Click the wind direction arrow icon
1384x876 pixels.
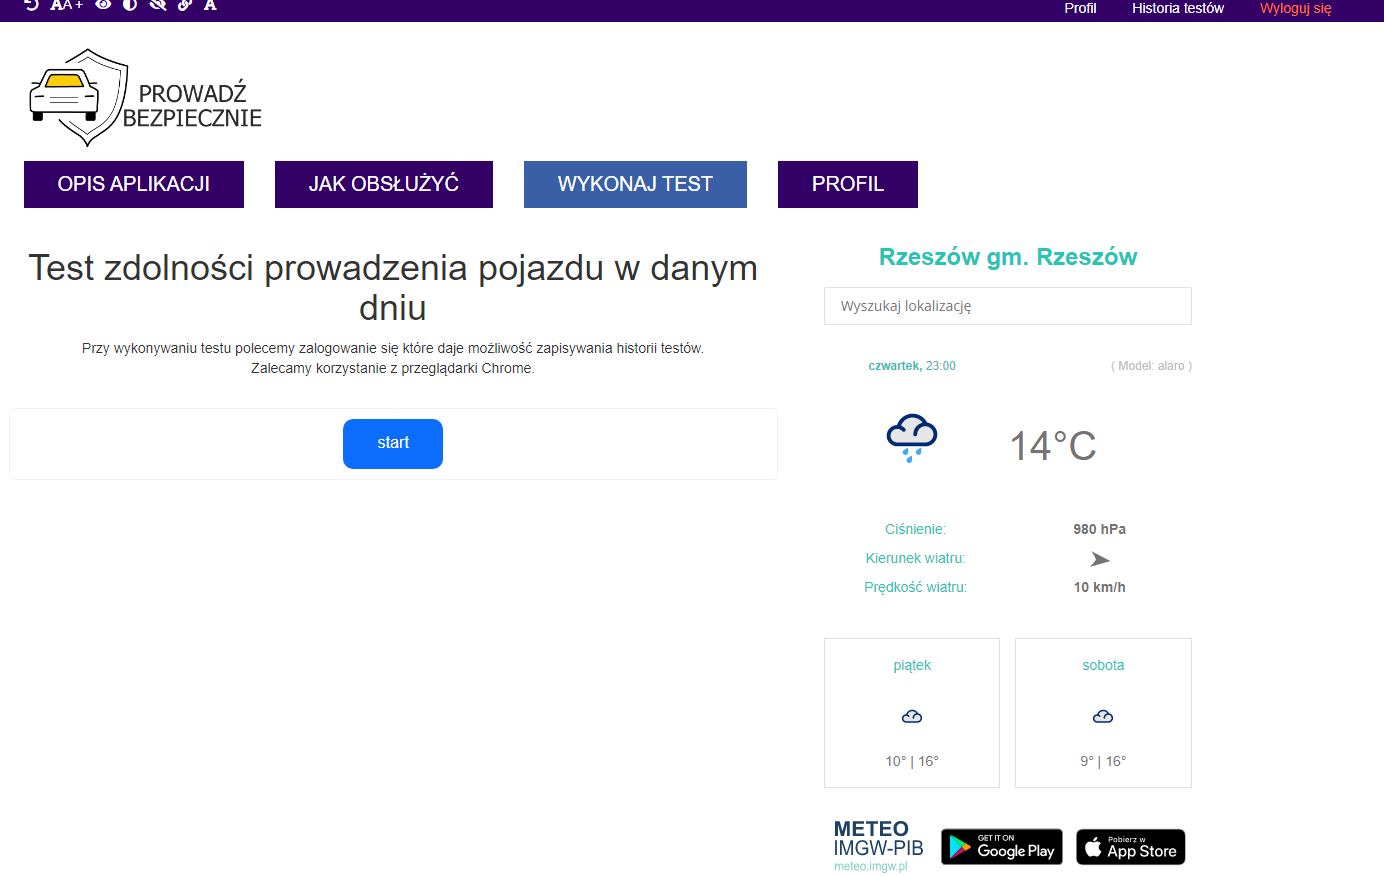(x=1099, y=559)
